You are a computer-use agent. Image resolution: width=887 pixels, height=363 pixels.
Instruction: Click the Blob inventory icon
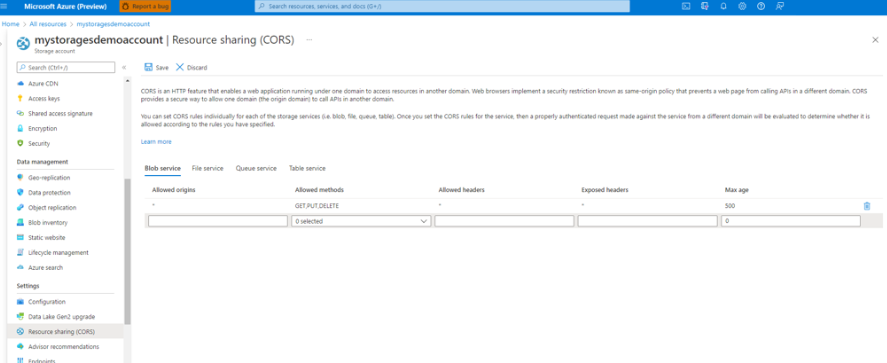(20, 223)
